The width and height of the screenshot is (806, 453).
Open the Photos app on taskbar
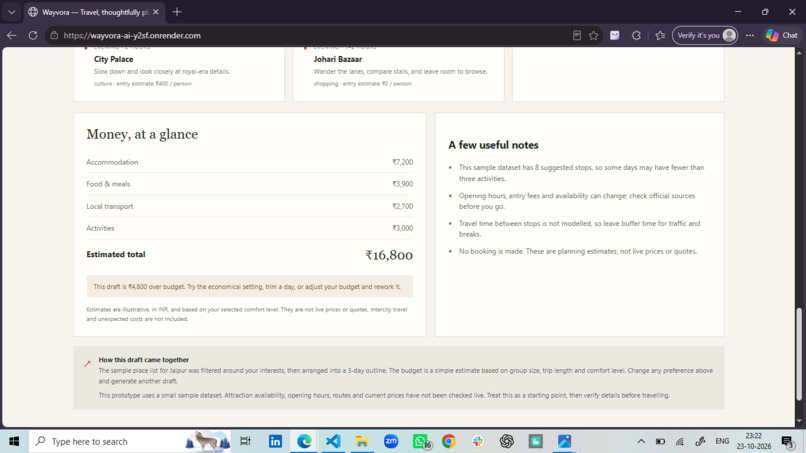[x=564, y=441]
